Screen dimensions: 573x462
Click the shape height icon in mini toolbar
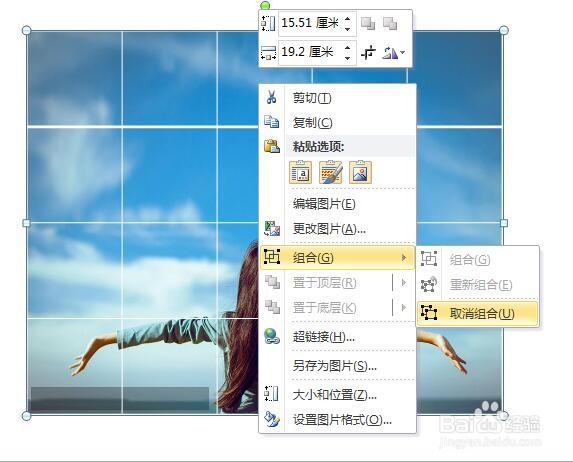268,23
